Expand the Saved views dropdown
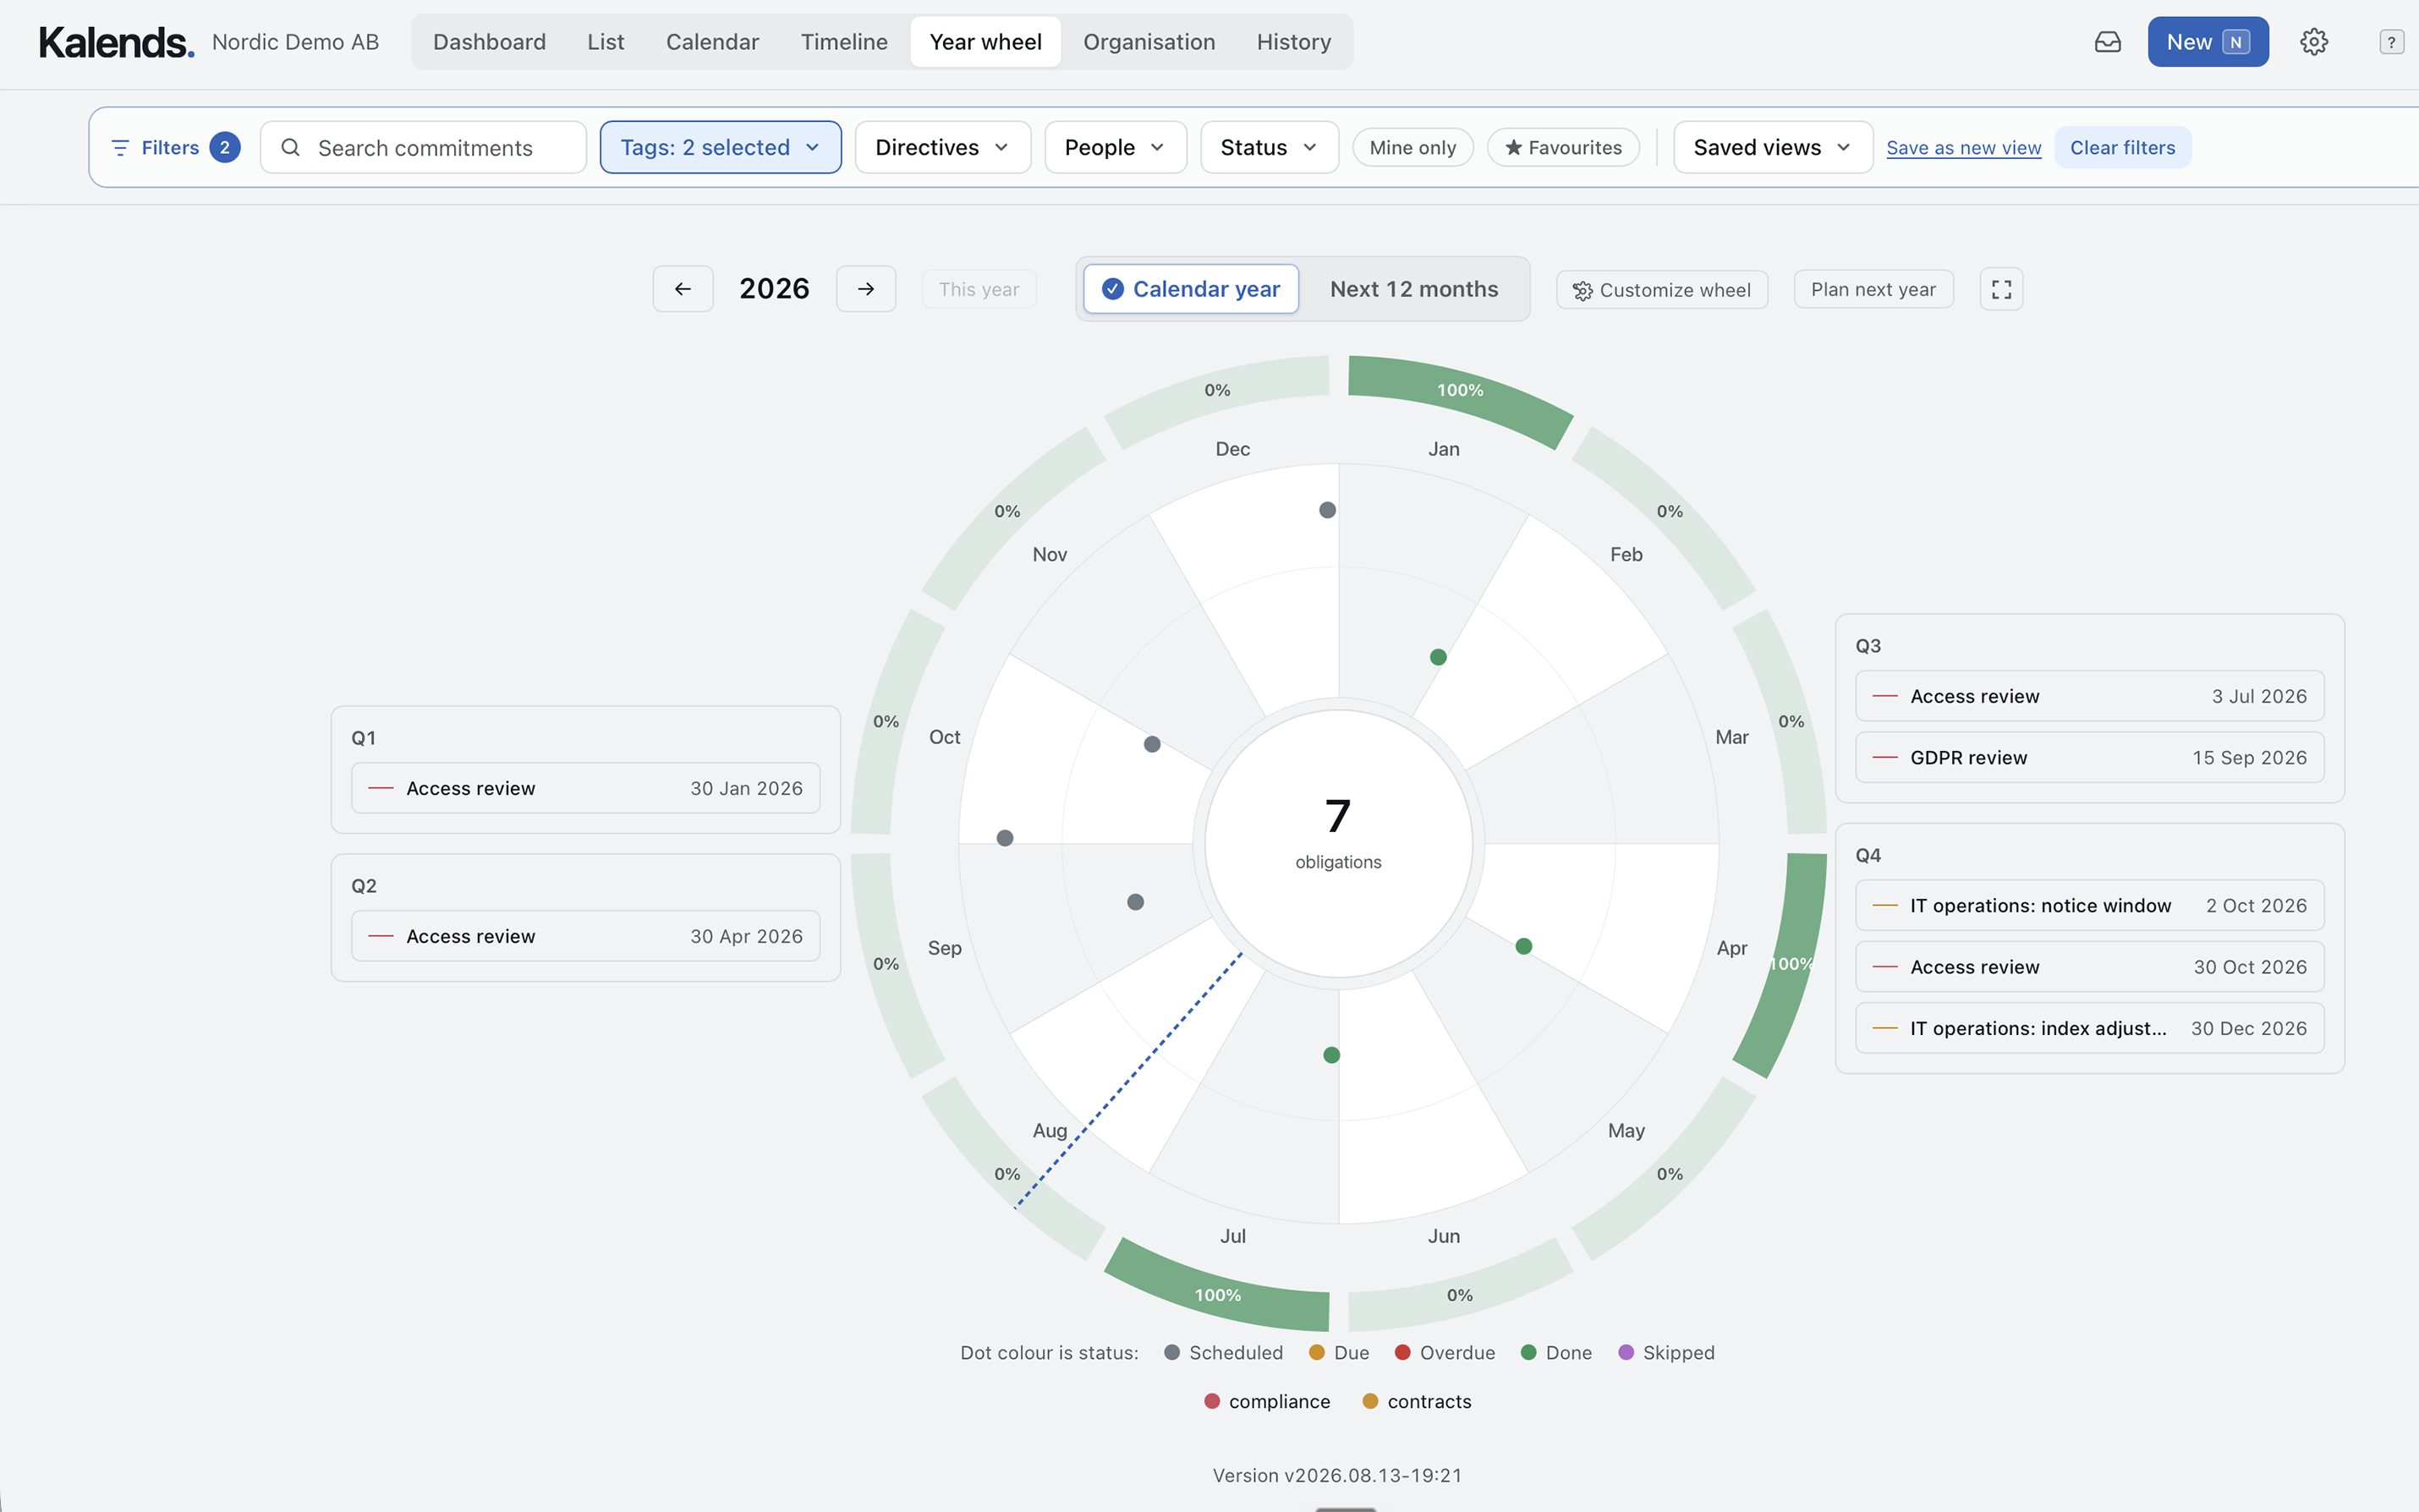 tap(1772, 147)
